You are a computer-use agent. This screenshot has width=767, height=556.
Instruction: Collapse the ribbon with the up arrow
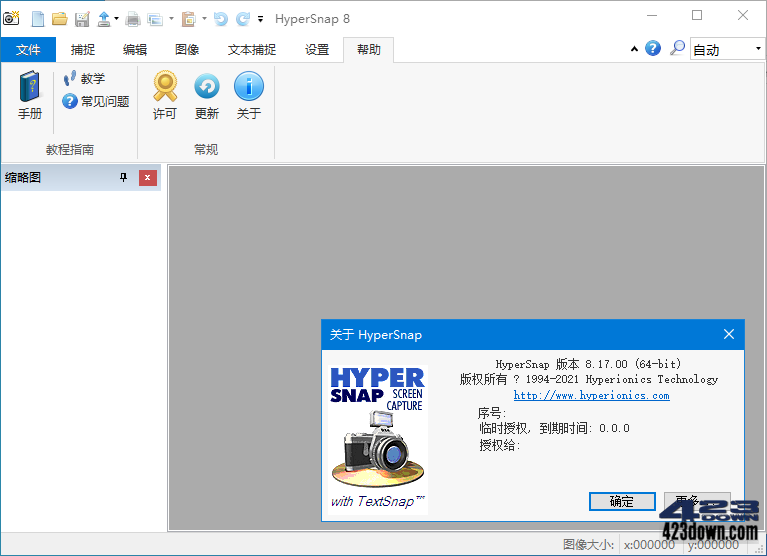[x=634, y=49]
